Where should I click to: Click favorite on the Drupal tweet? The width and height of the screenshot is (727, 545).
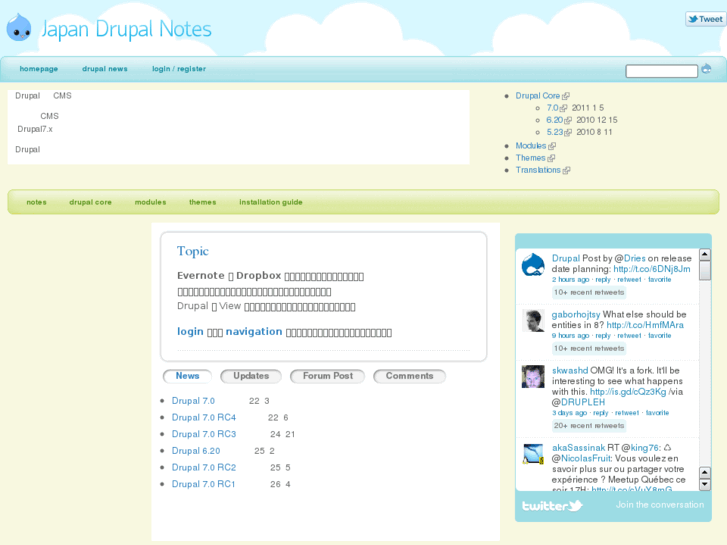click(x=660, y=280)
